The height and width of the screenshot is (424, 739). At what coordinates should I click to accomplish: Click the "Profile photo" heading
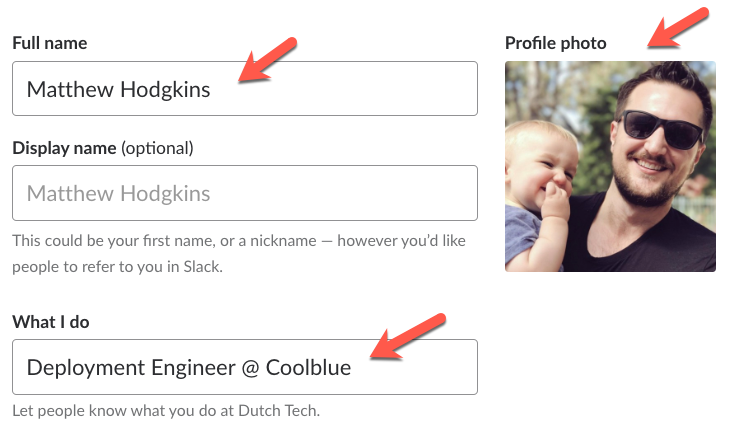click(x=556, y=43)
